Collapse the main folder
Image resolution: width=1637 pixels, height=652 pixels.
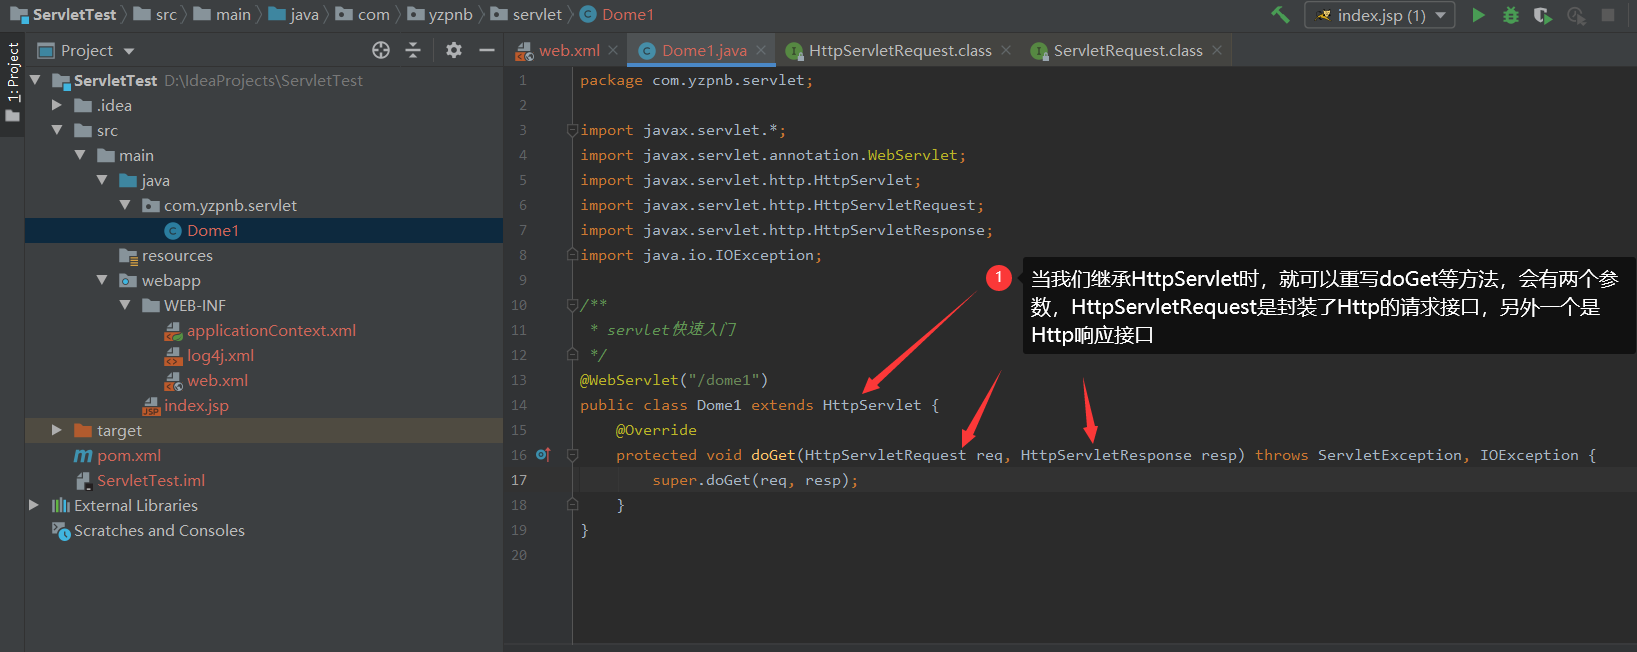(80, 155)
